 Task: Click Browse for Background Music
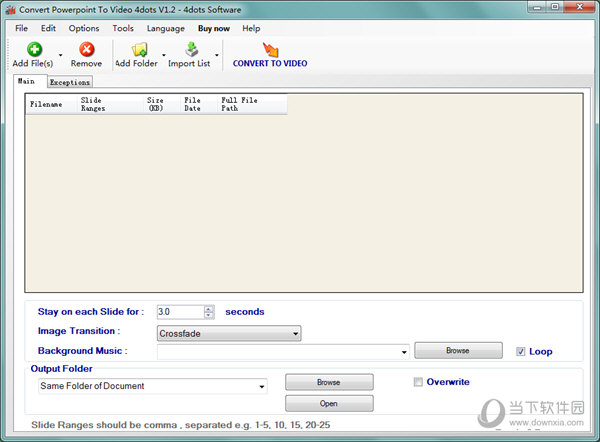pyautogui.click(x=458, y=351)
